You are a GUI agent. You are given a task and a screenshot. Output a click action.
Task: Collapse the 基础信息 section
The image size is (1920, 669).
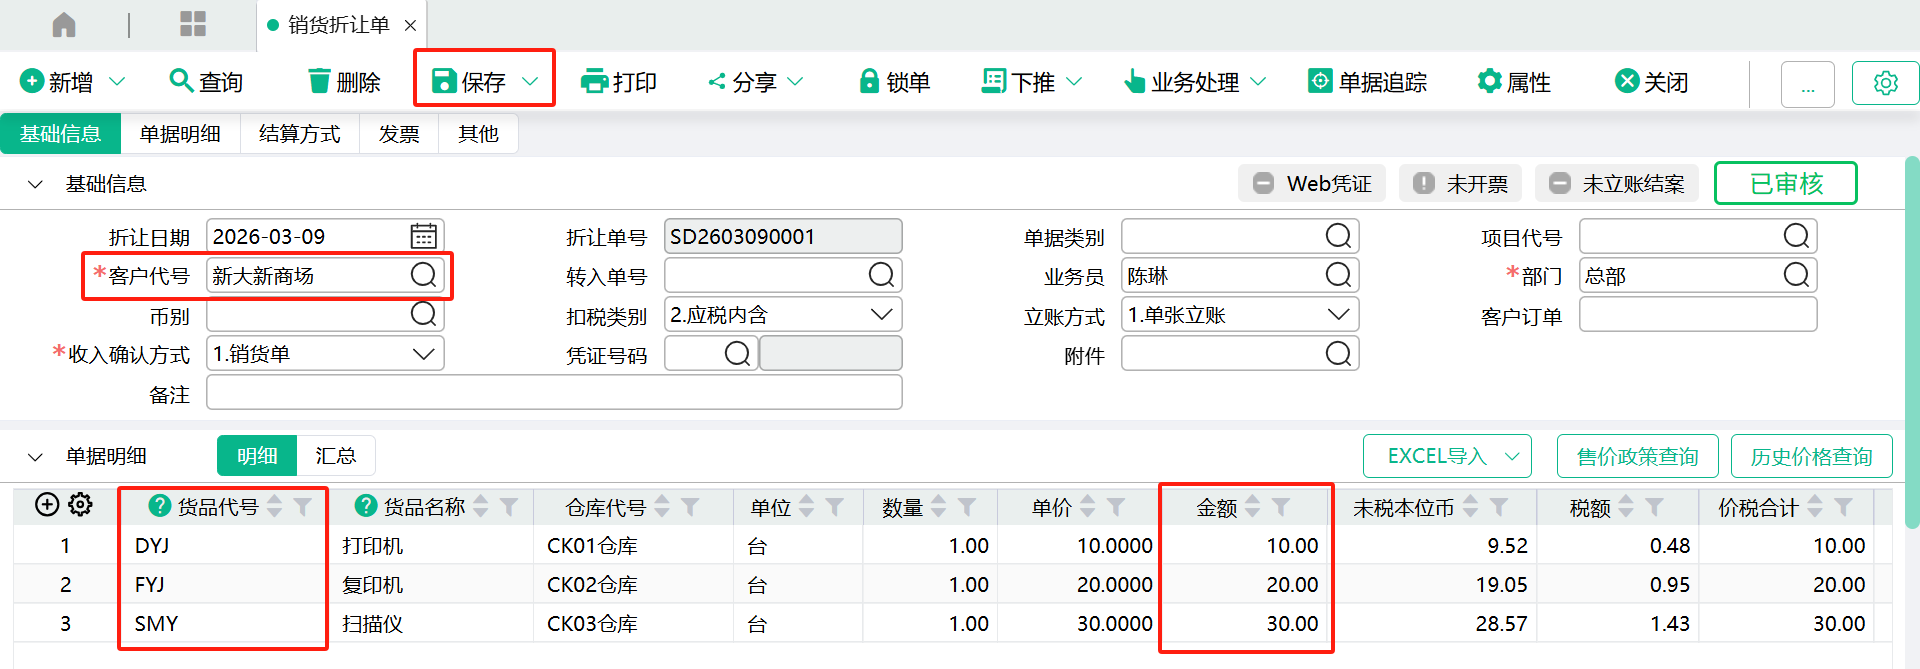coord(36,184)
